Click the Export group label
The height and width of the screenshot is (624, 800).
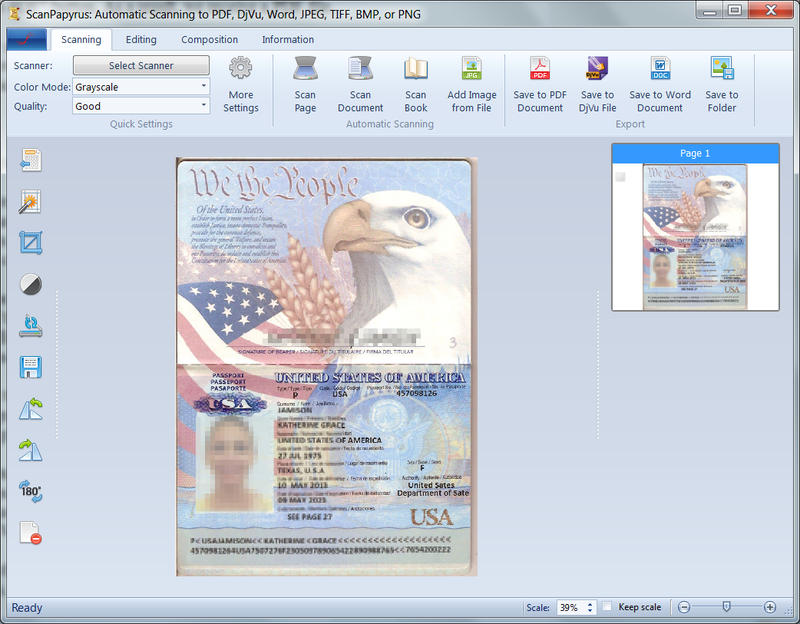click(x=630, y=124)
